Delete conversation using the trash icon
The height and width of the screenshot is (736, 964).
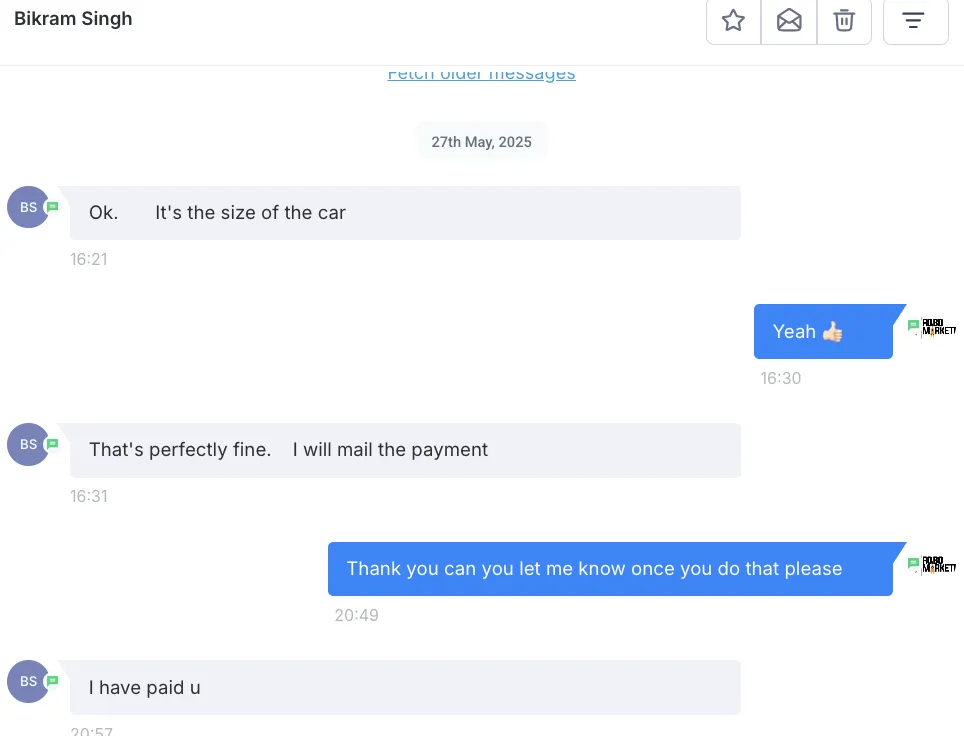point(844,21)
